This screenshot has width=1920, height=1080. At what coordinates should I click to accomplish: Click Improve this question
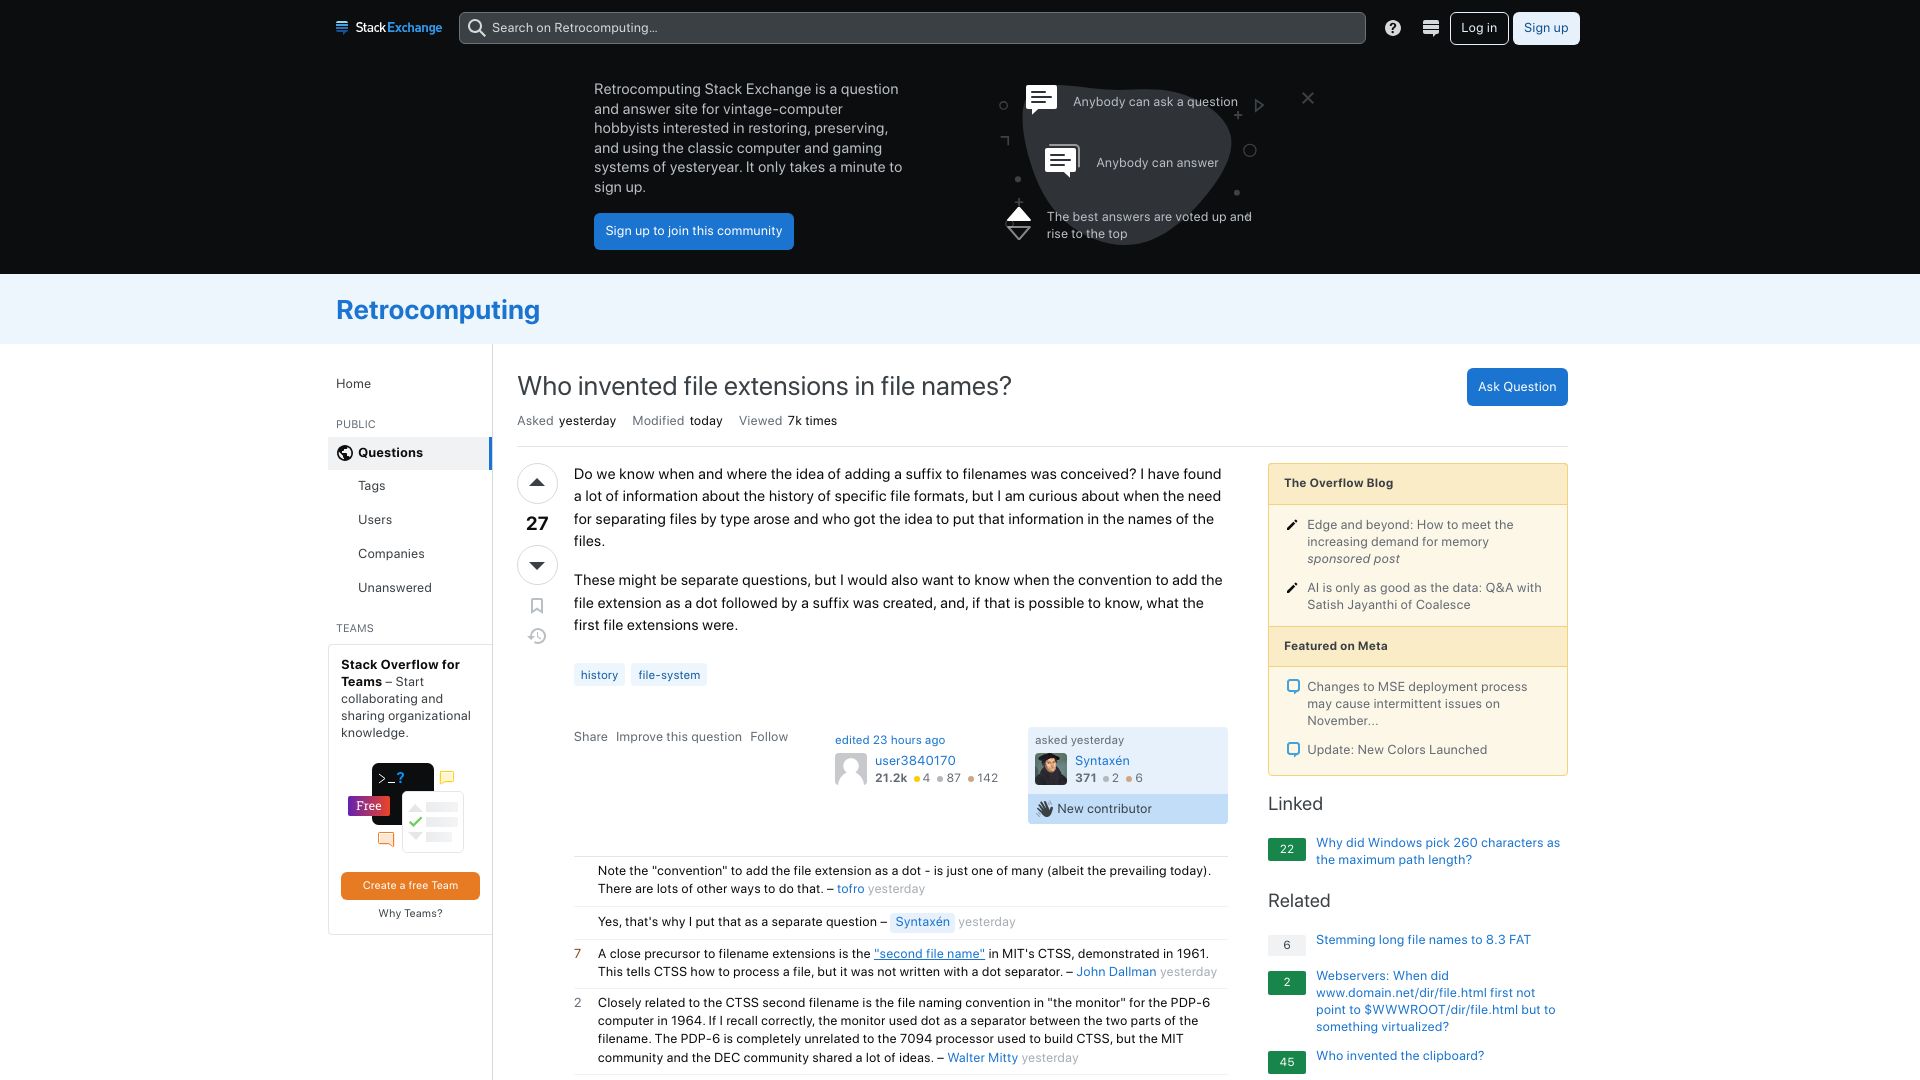(x=679, y=737)
